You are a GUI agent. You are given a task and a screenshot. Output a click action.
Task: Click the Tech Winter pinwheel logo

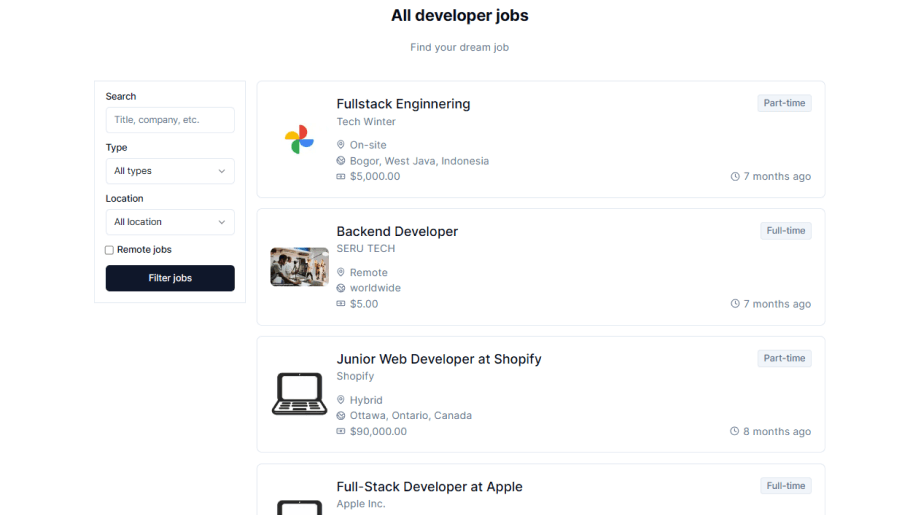click(x=299, y=139)
